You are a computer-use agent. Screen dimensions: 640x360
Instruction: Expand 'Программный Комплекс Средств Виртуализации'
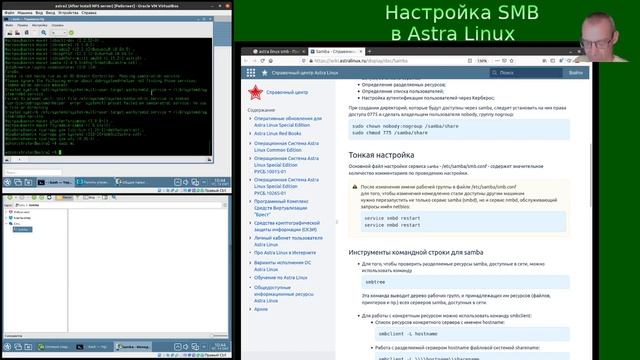coord(250,202)
